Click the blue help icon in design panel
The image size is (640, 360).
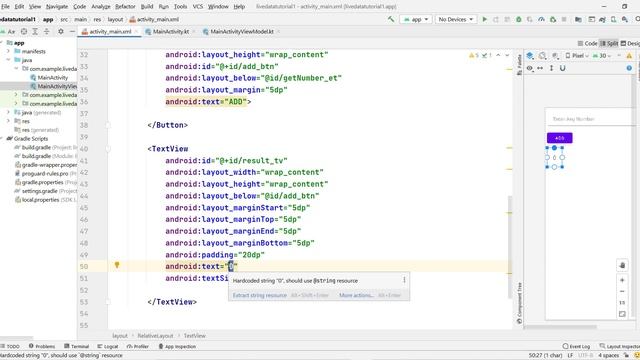point(629,68)
